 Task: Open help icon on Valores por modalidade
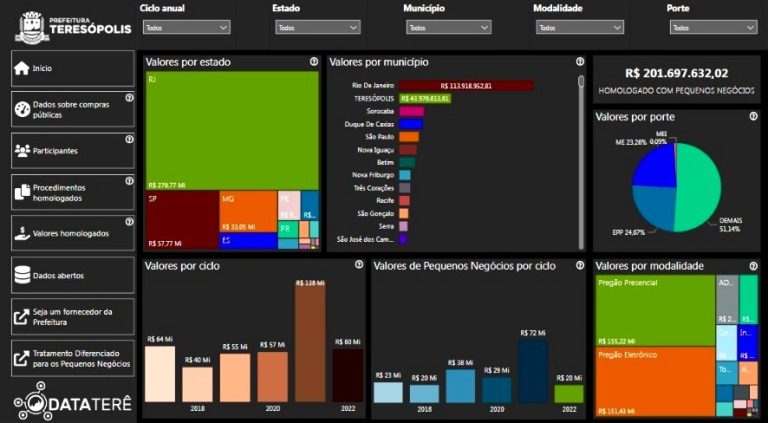[x=753, y=265]
